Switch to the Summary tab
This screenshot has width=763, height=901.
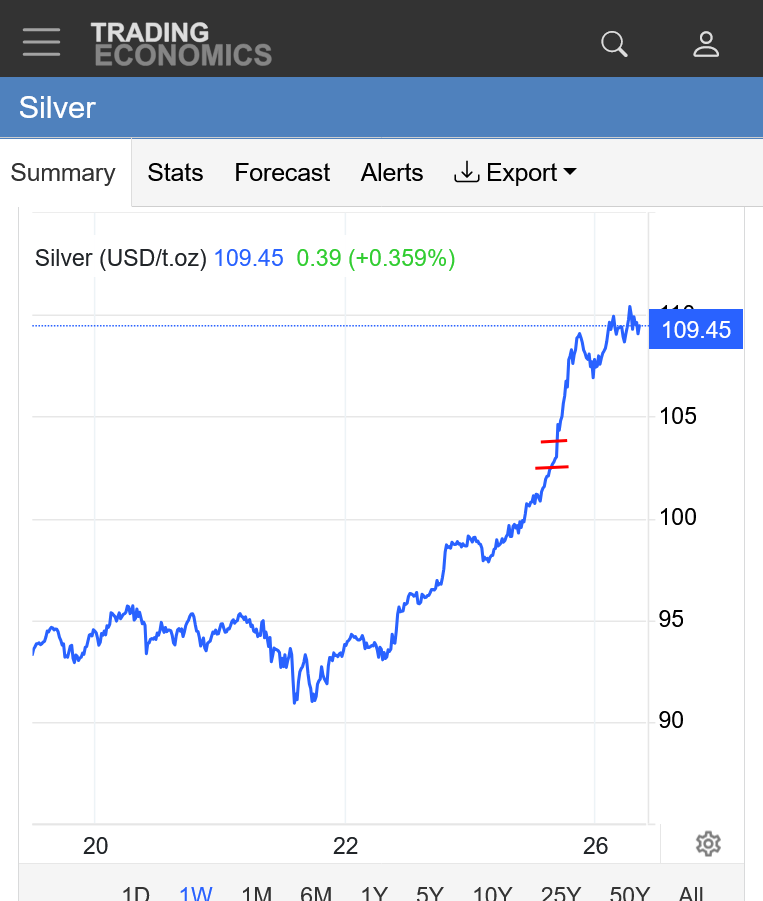(63, 173)
